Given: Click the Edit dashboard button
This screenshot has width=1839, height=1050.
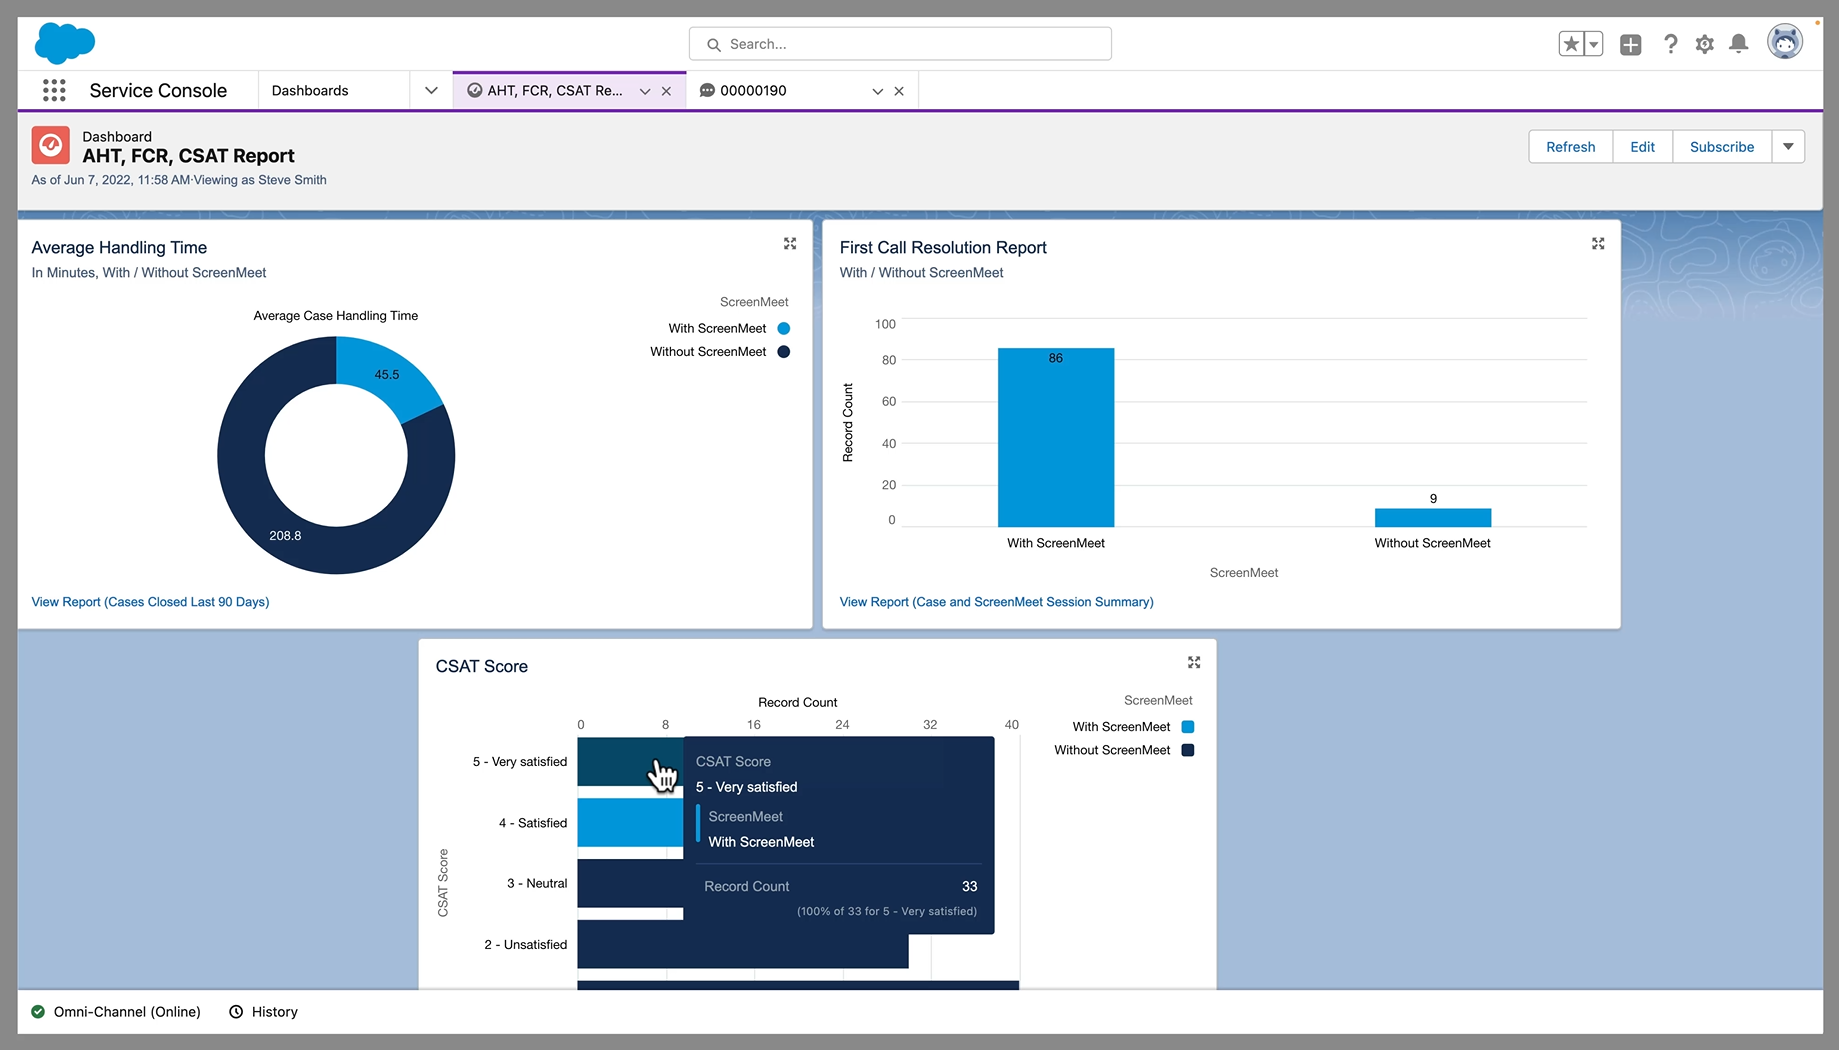Looking at the screenshot, I should click(1642, 147).
